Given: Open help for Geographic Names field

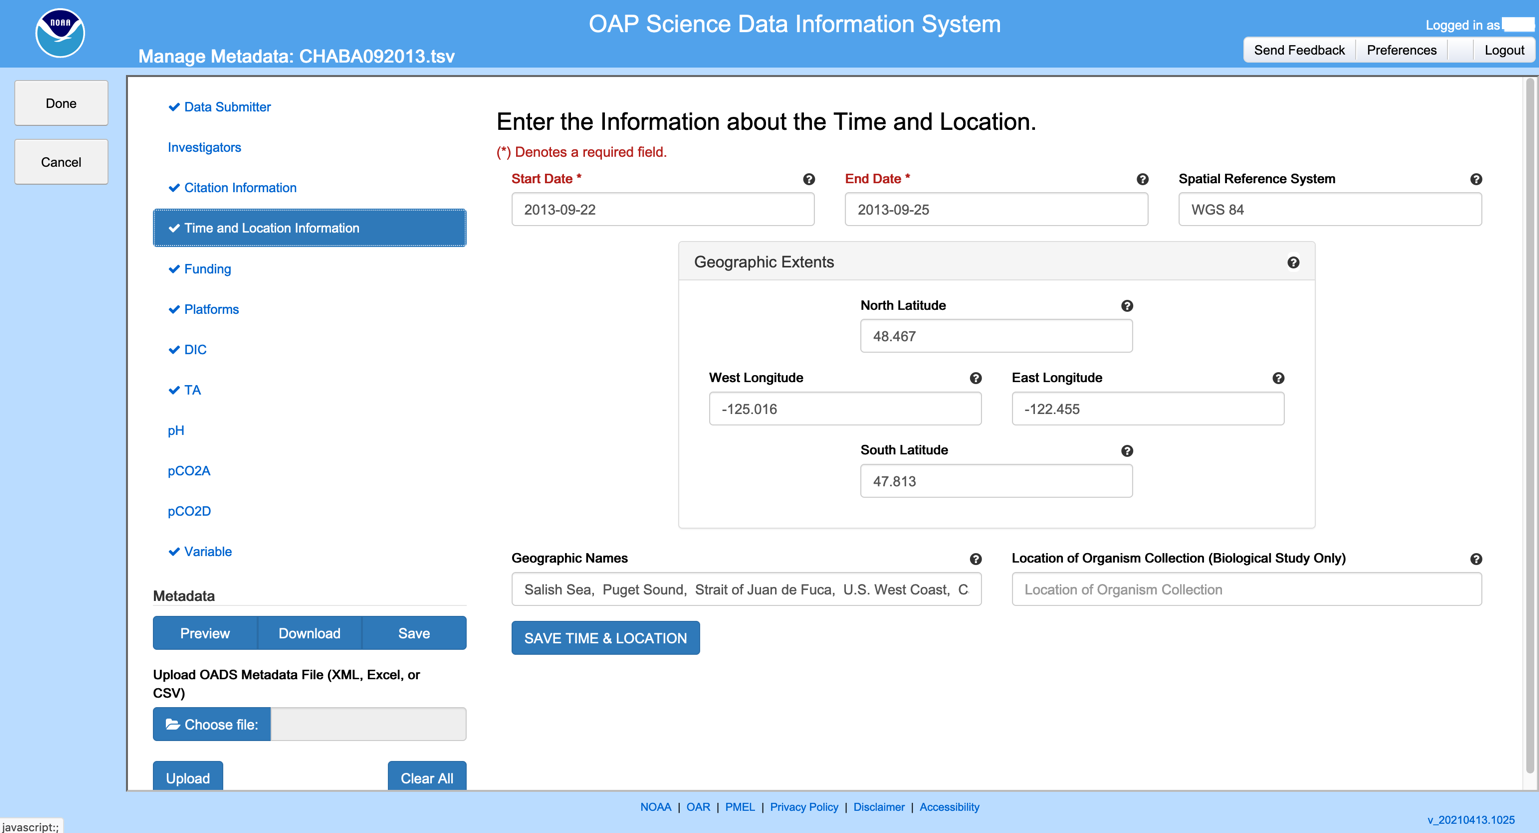Looking at the screenshot, I should click(975, 560).
